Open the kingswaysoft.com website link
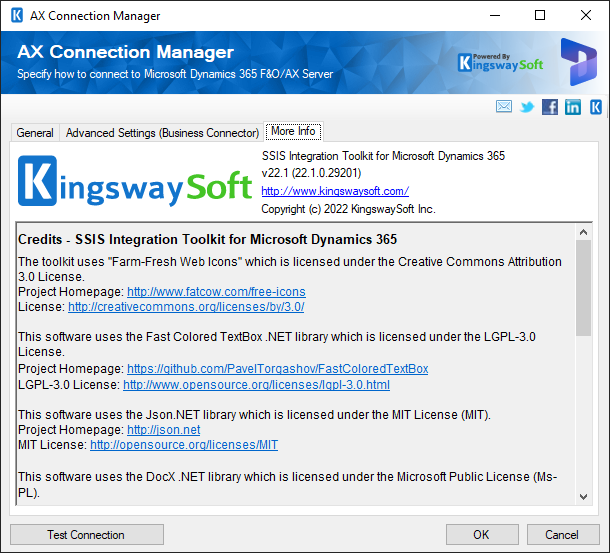 (335, 191)
